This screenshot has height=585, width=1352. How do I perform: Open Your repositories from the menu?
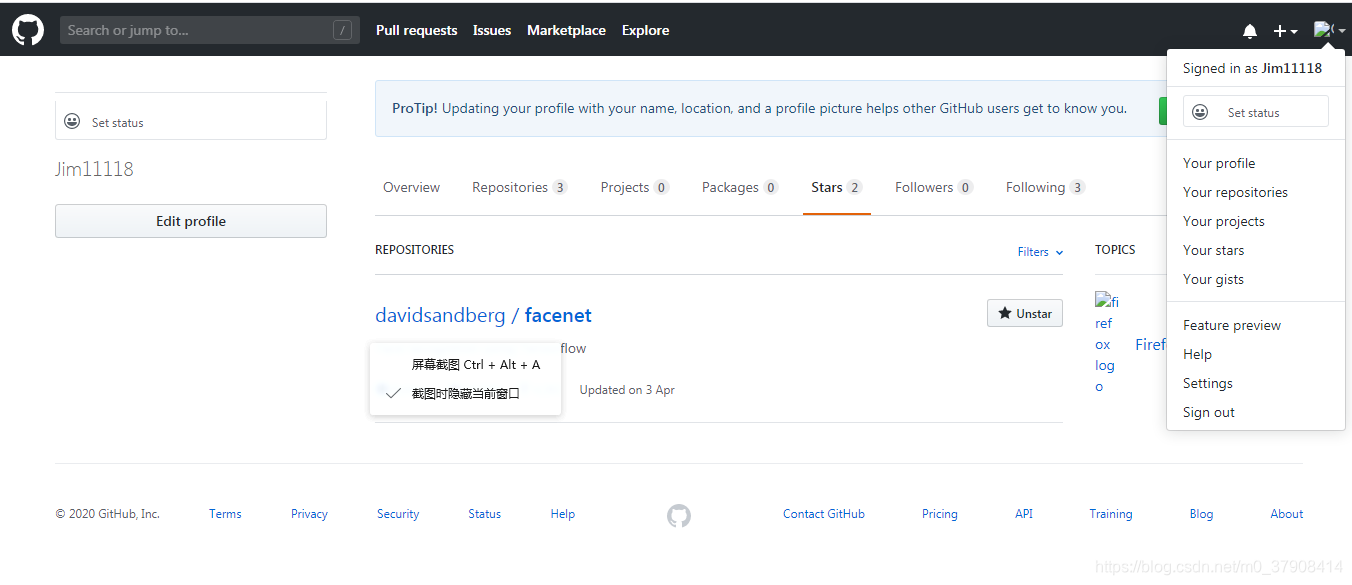pyautogui.click(x=1235, y=192)
